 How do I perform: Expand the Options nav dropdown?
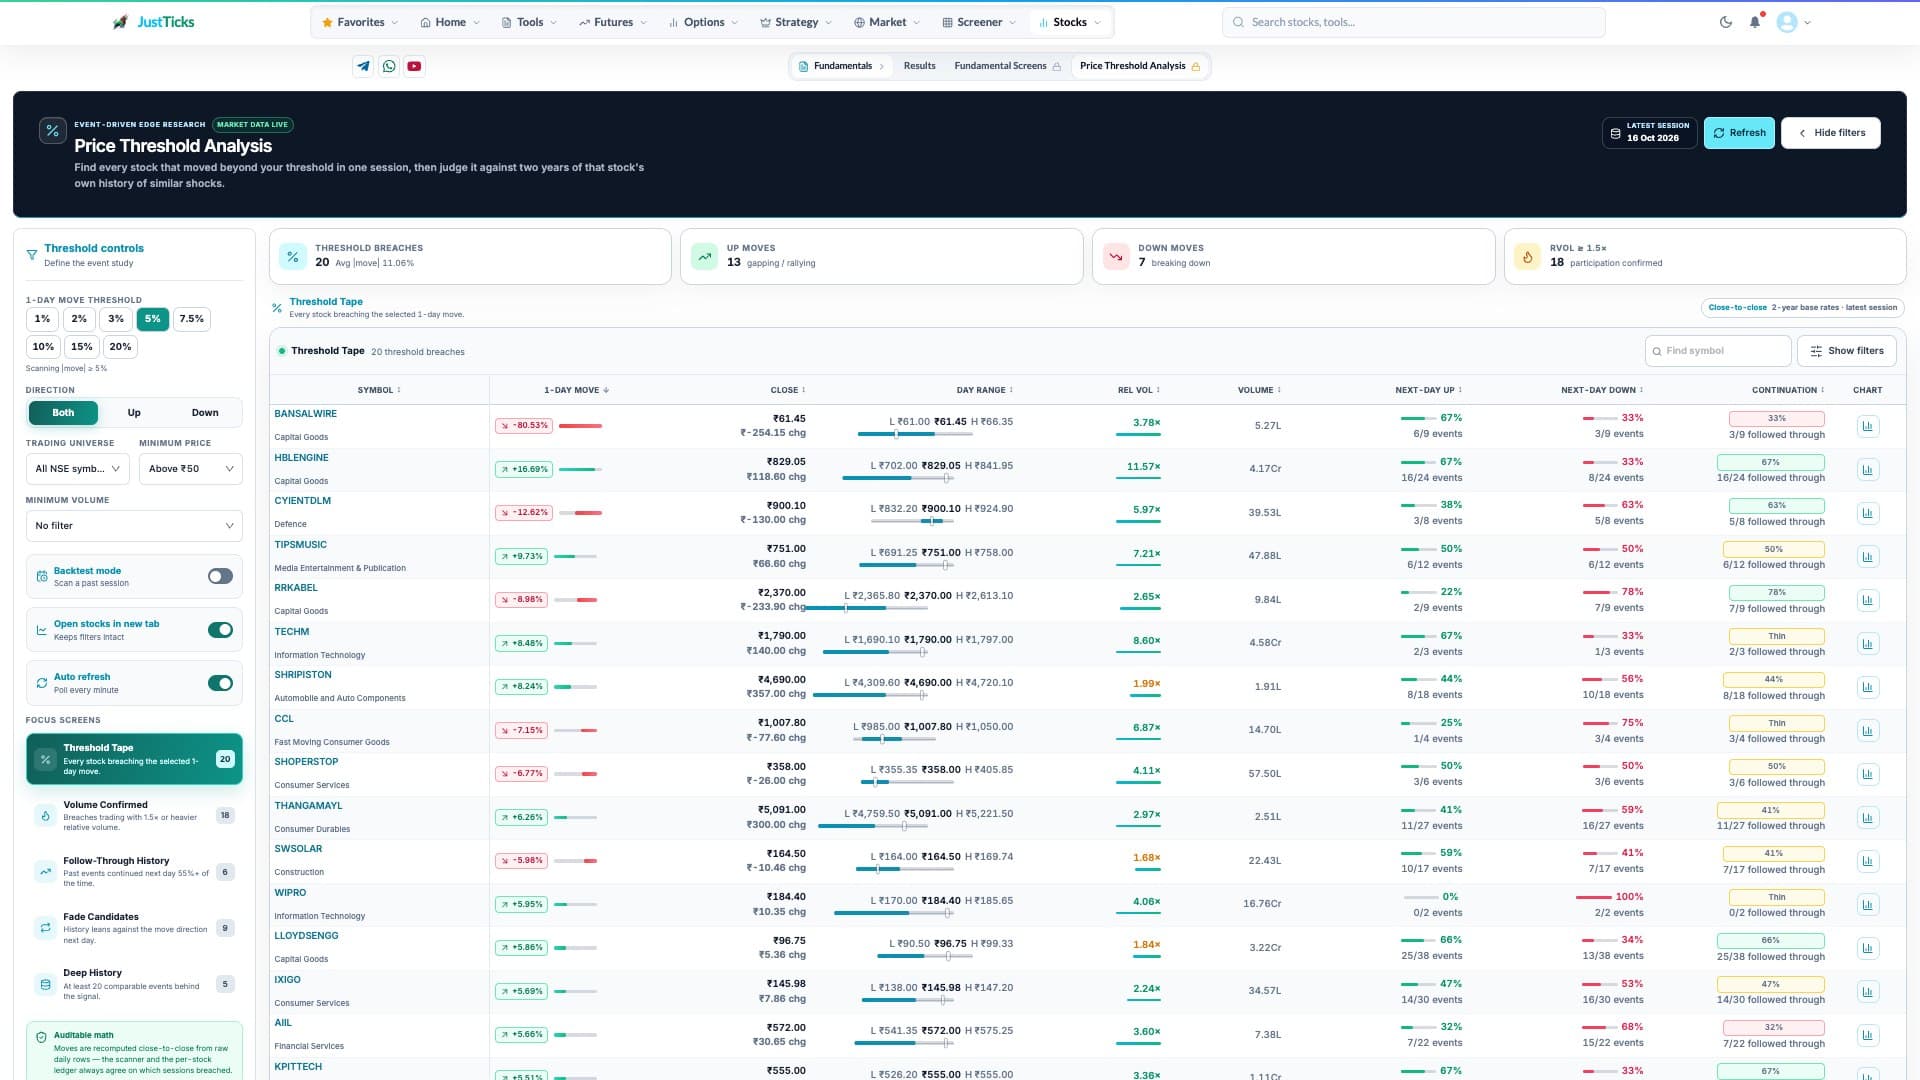tap(703, 22)
